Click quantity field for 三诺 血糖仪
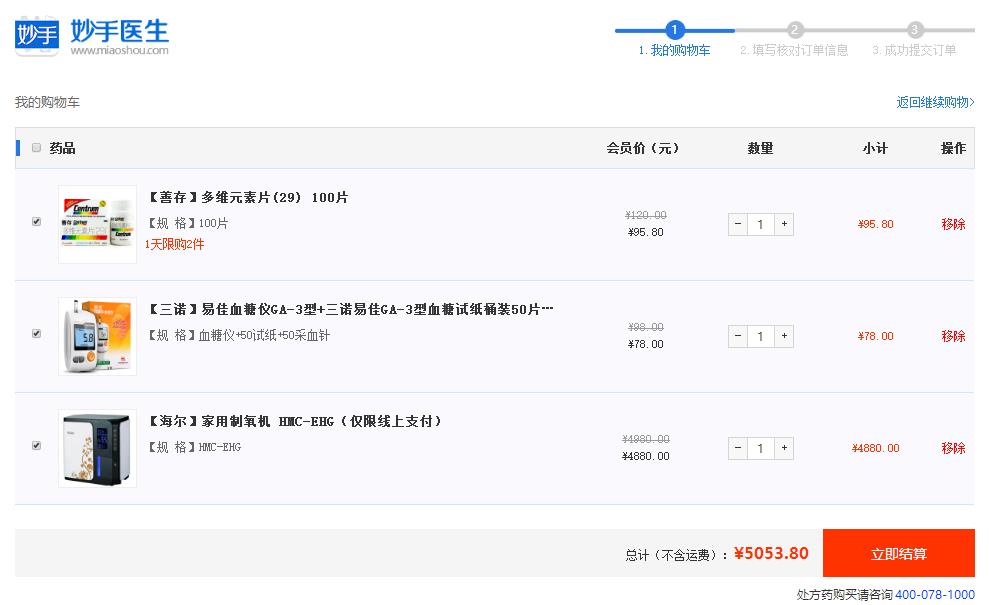 [x=761, y=336]
